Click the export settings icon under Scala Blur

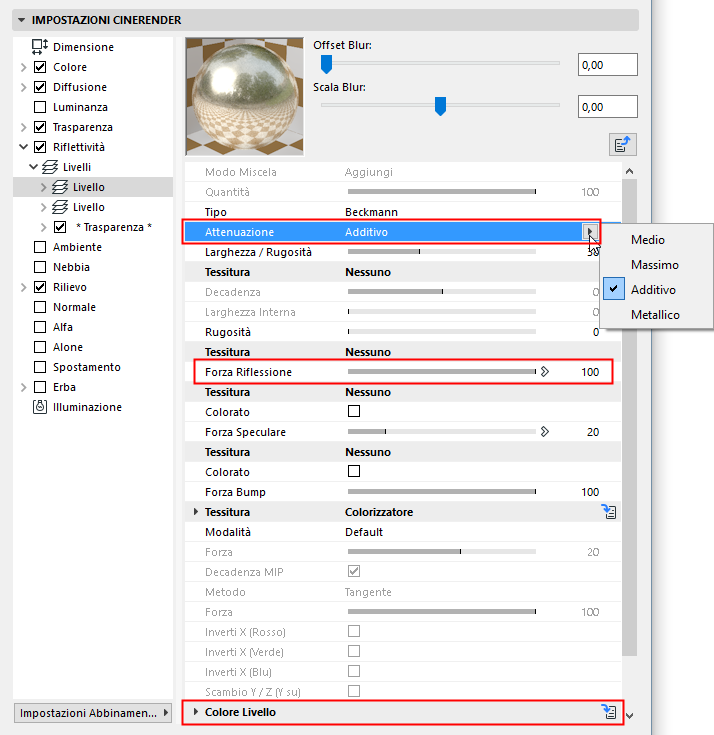(623, 144)
